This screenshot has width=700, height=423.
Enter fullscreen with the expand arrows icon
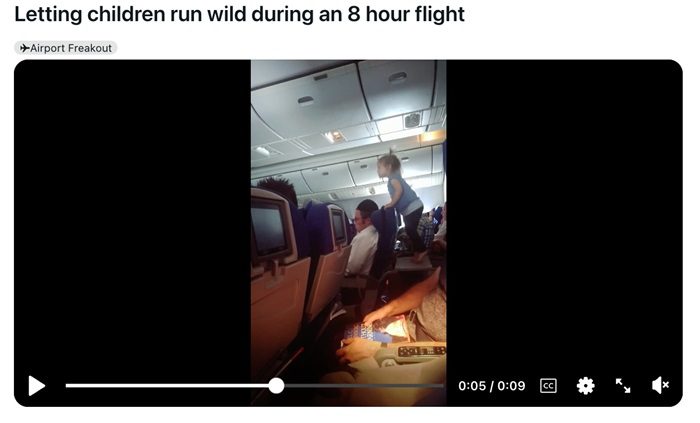click(623, 386)
